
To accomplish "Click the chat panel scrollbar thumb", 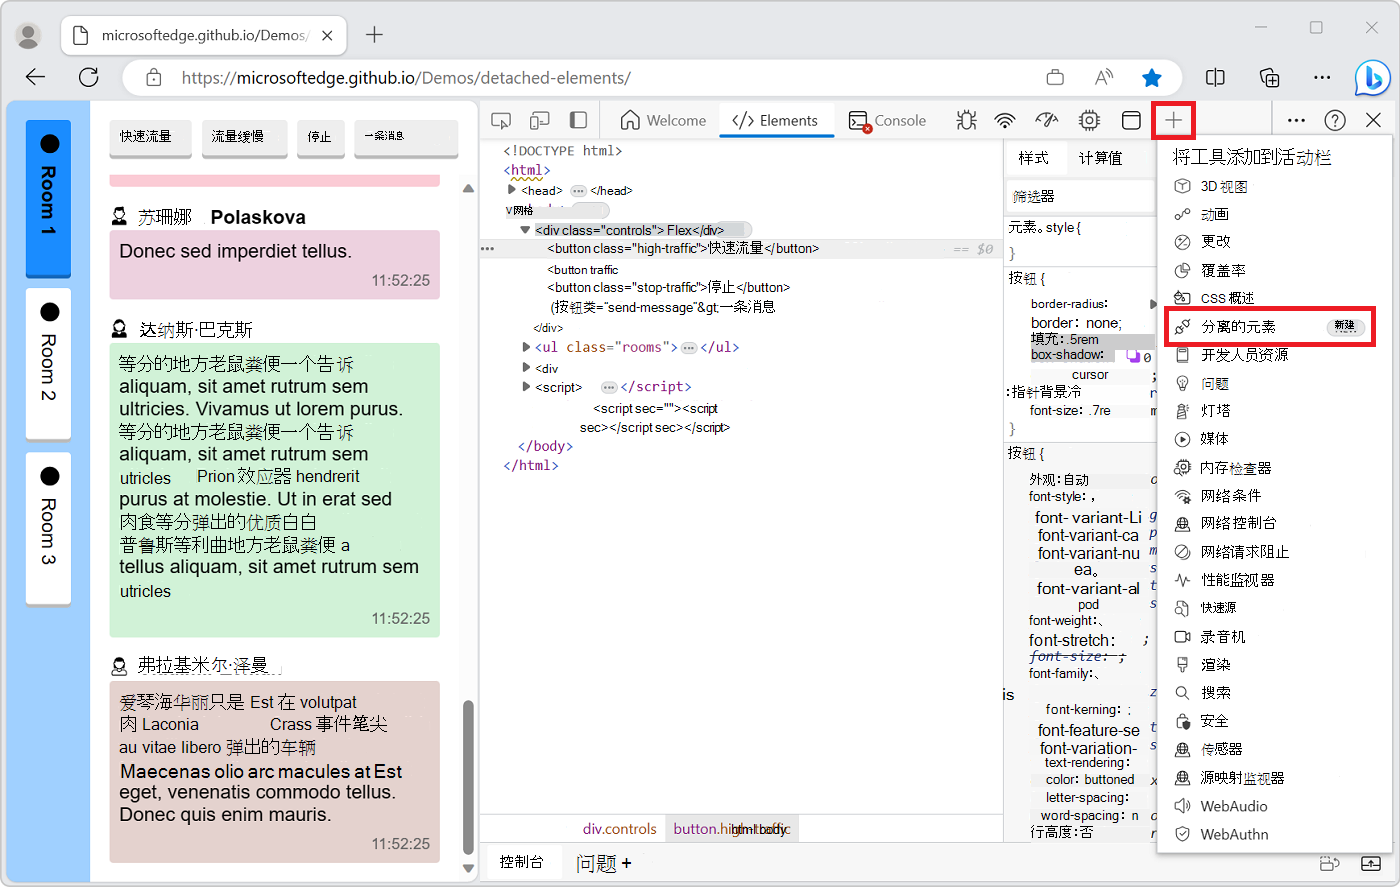I will pos(467,777).
